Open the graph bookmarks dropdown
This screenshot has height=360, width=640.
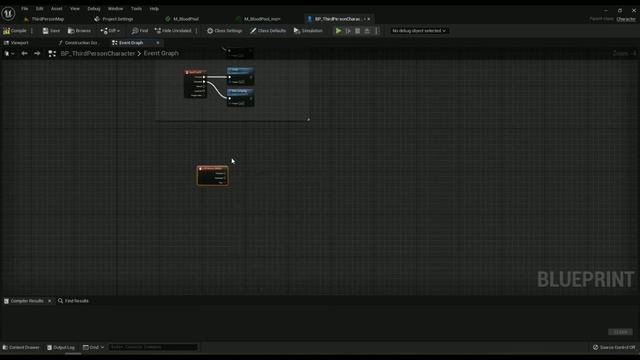9,53
